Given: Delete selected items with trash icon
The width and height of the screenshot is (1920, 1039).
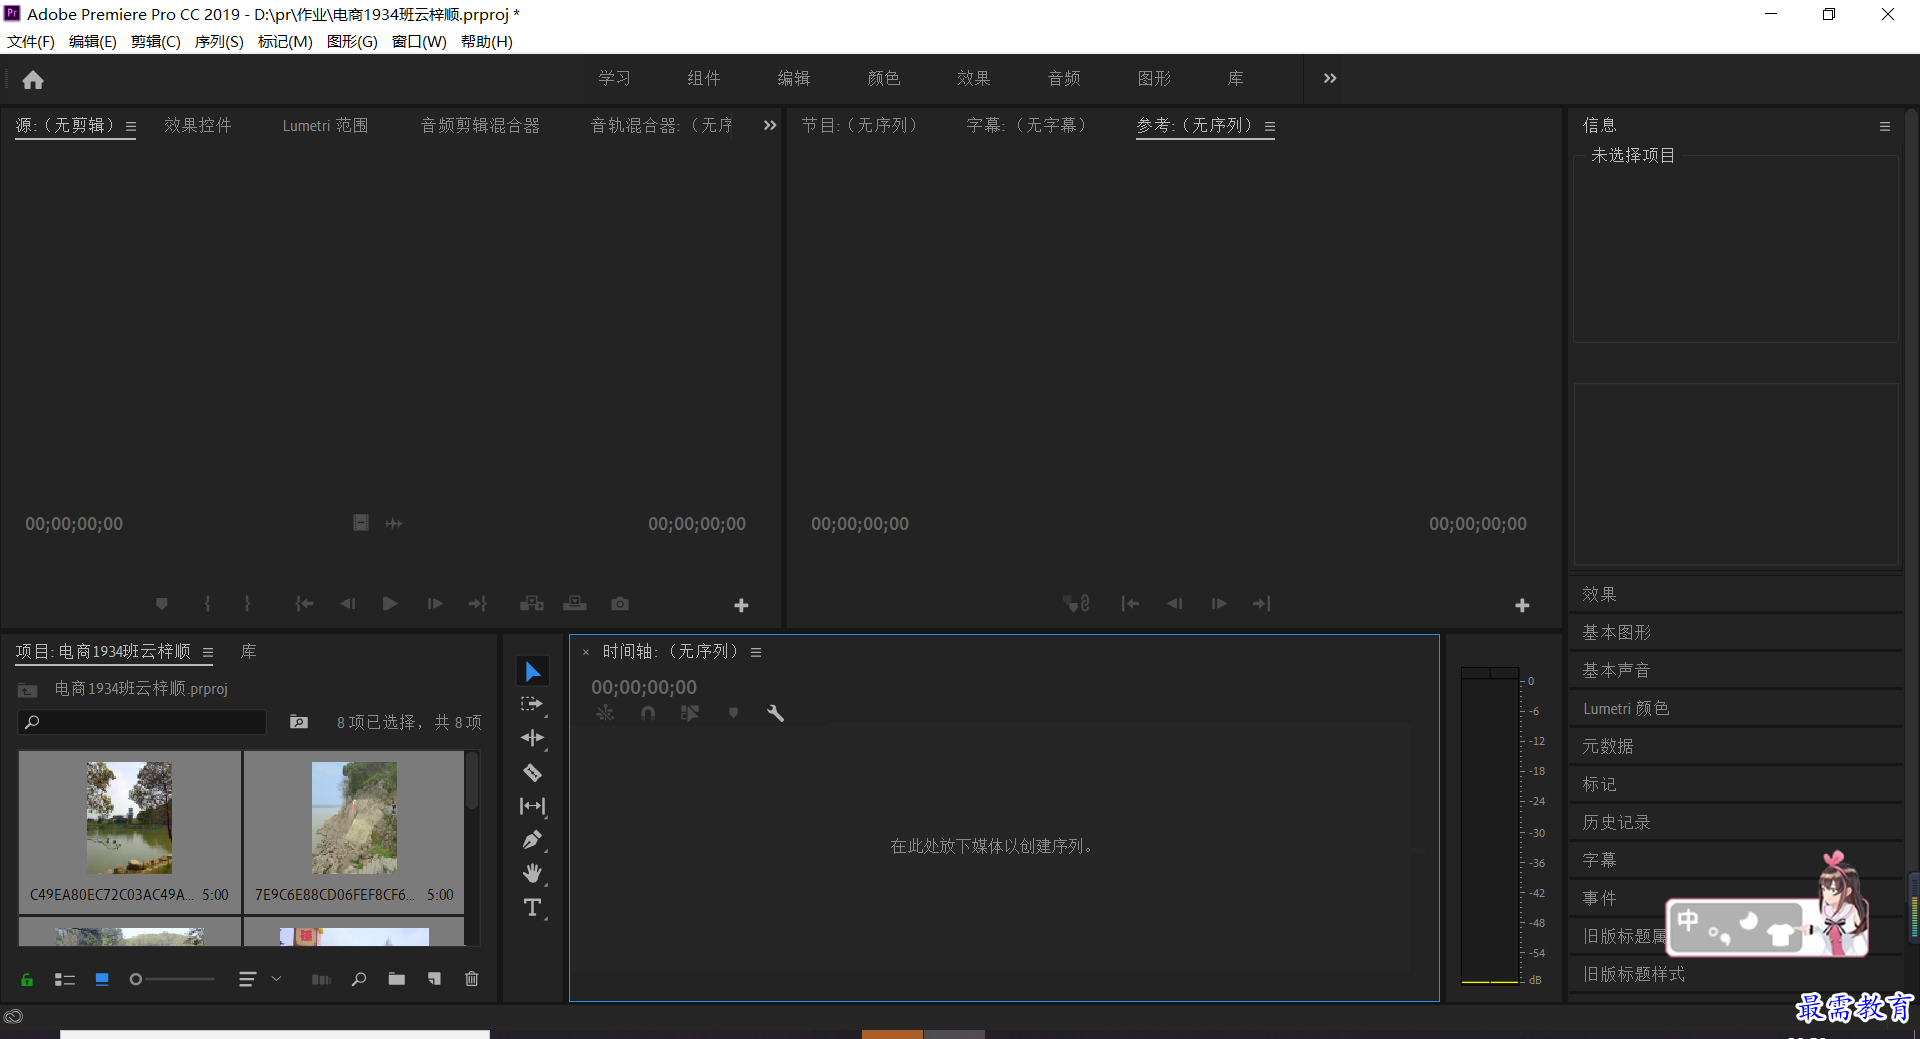Looking at the screenshot, I should pos(472,980).
